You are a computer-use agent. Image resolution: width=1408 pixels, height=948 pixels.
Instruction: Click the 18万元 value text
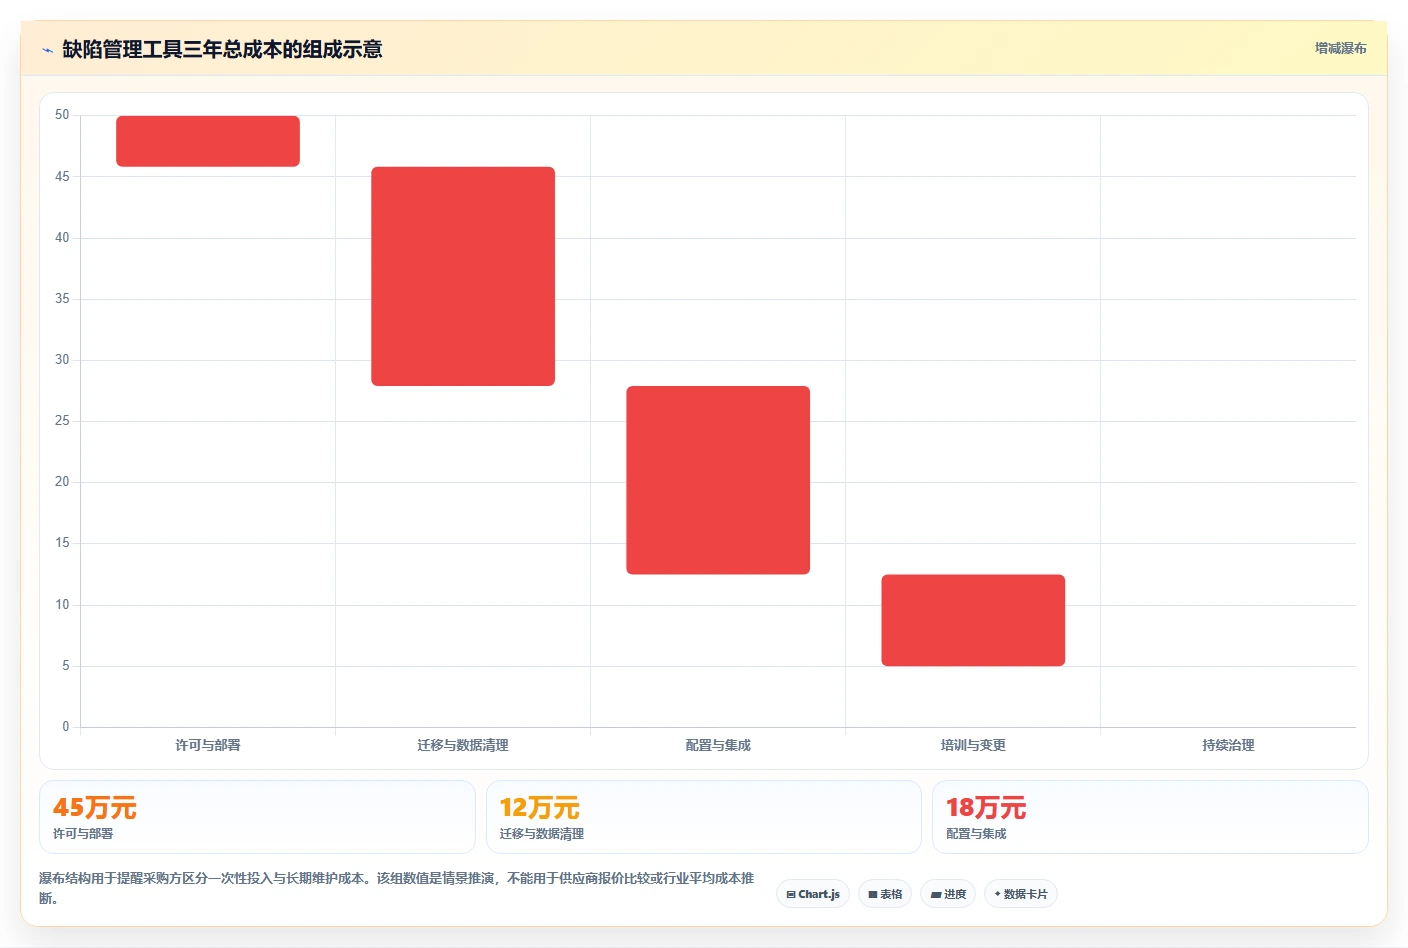[x=986, y=807]
